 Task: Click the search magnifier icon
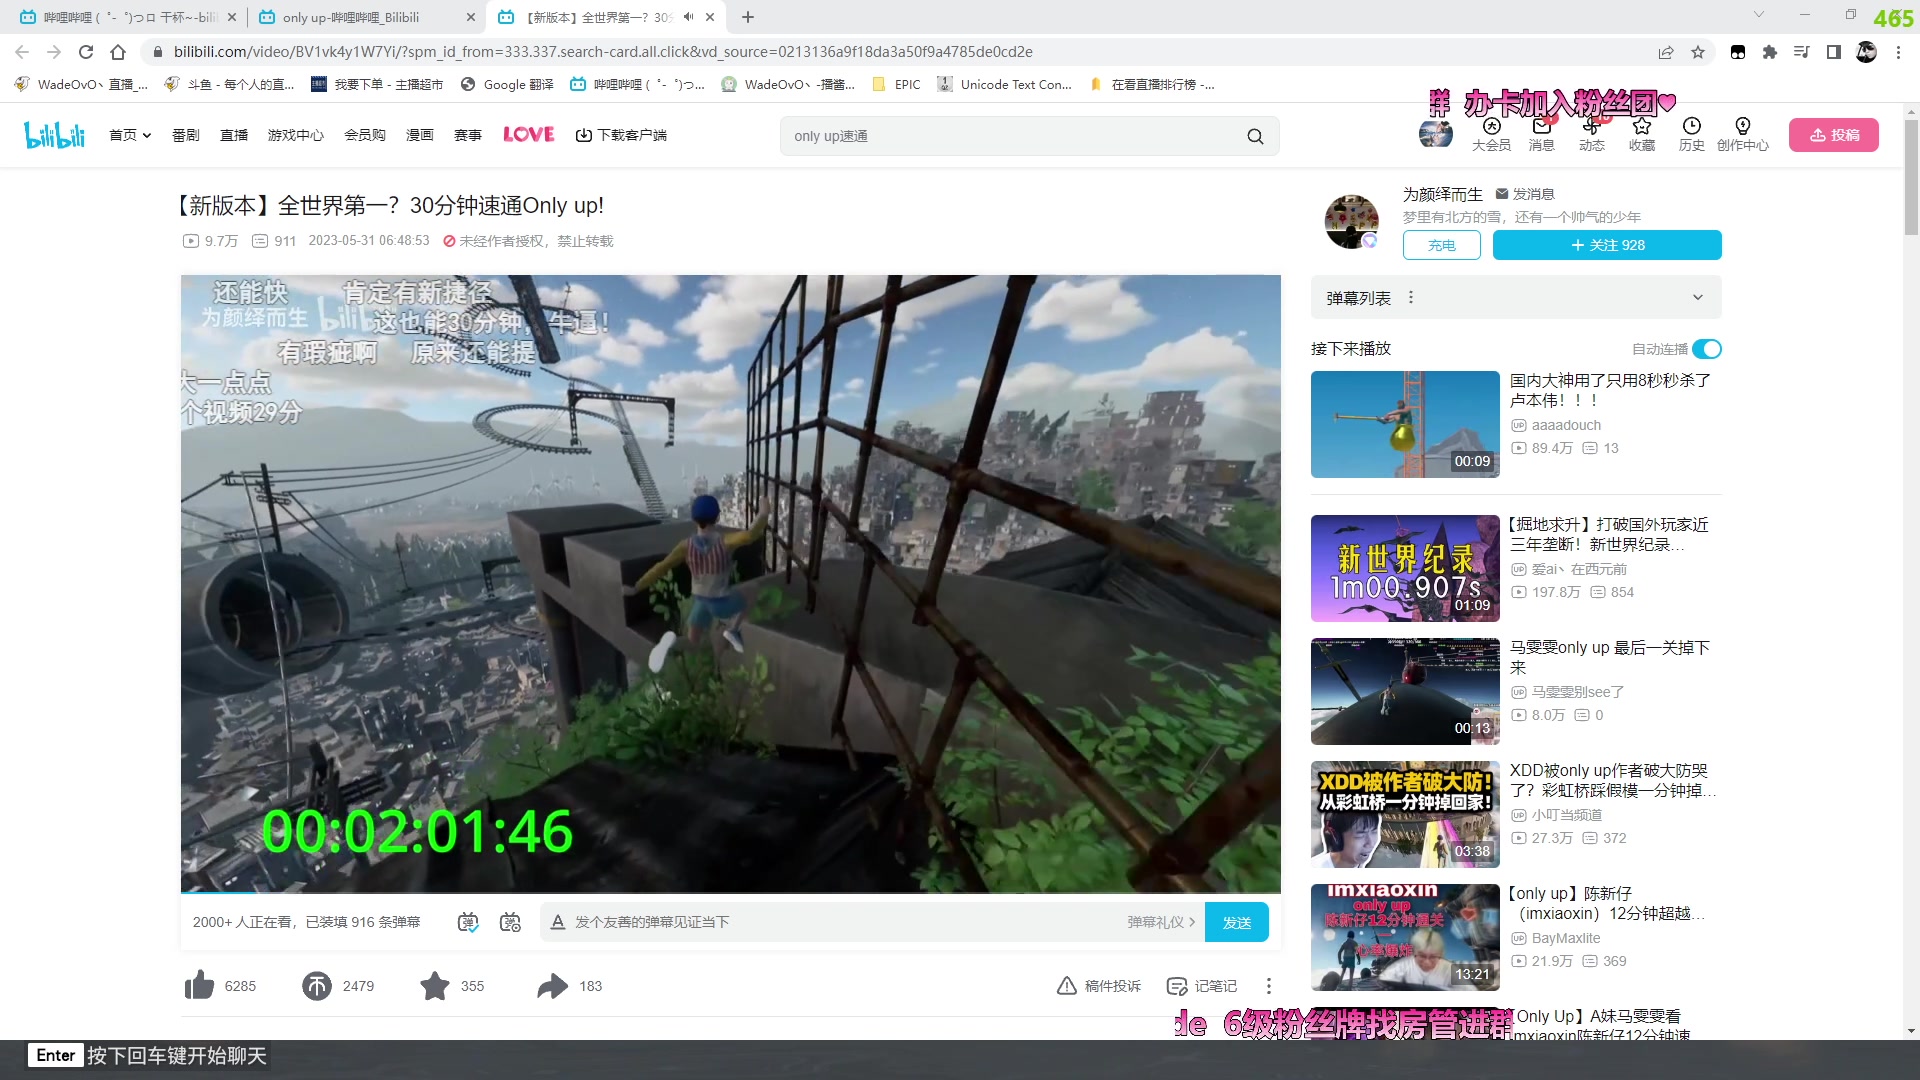(x=1255, y=136)
